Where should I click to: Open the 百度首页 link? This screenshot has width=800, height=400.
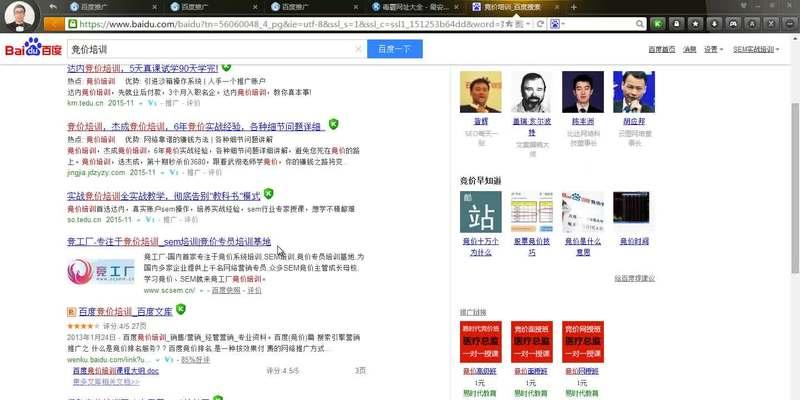(x=662, y=49)
